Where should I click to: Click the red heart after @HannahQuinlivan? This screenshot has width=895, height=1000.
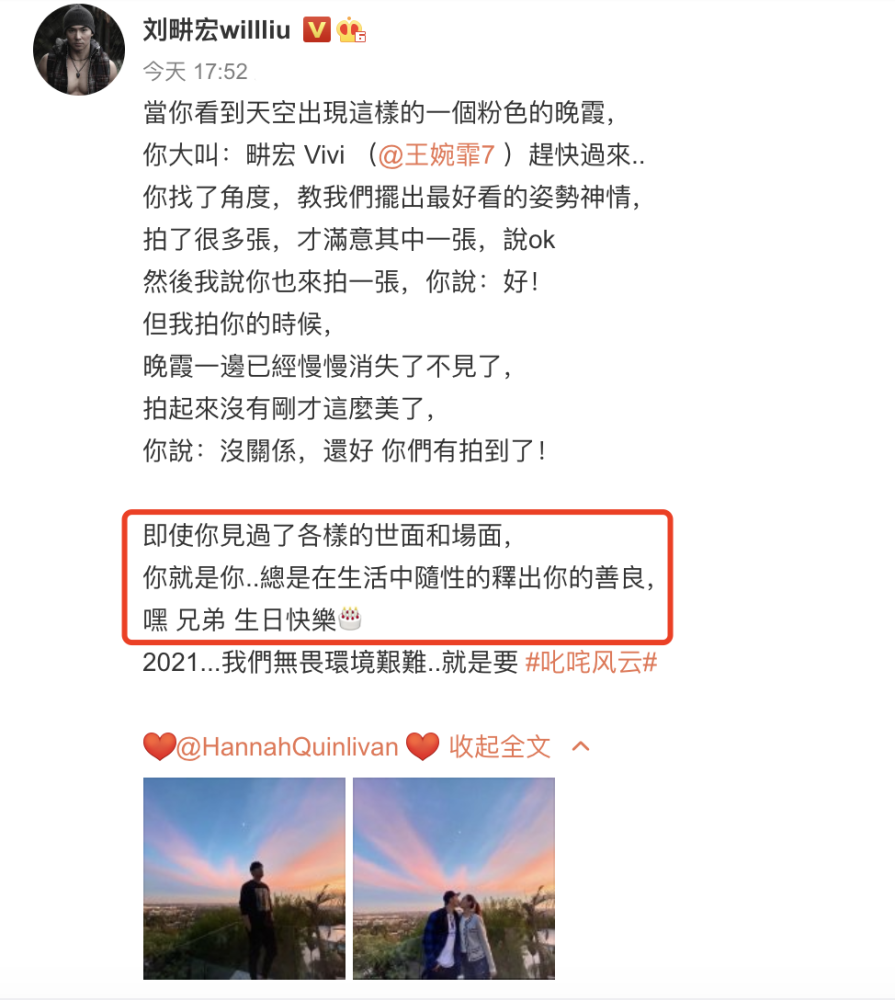tap(422, 747)
